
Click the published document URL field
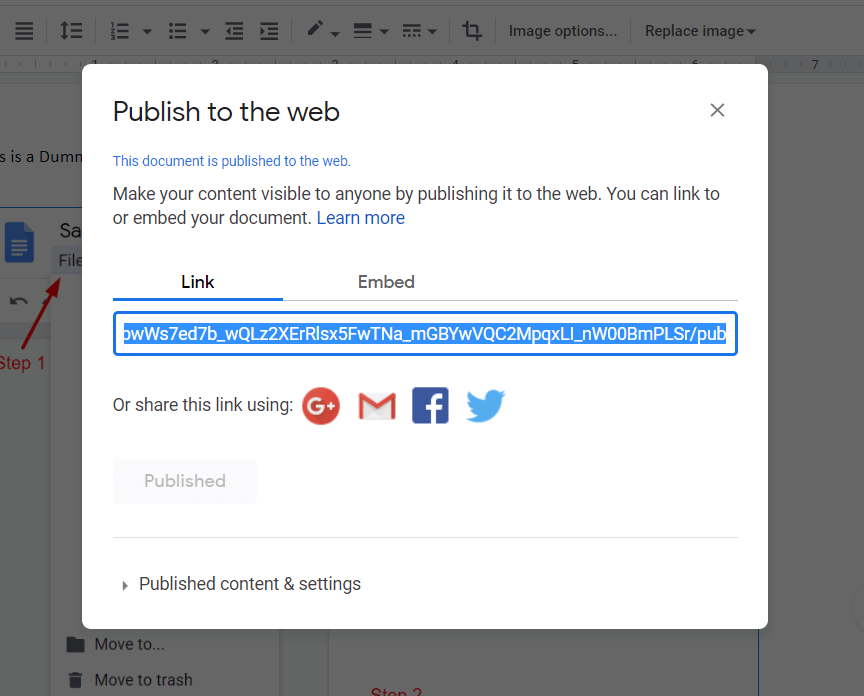pyautogui.click(x=425, y=333)
